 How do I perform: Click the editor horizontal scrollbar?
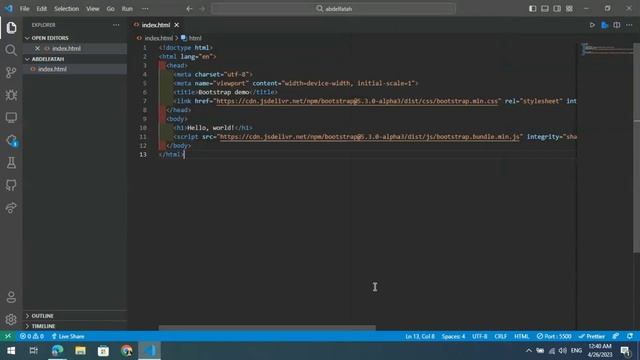point(267,327)
